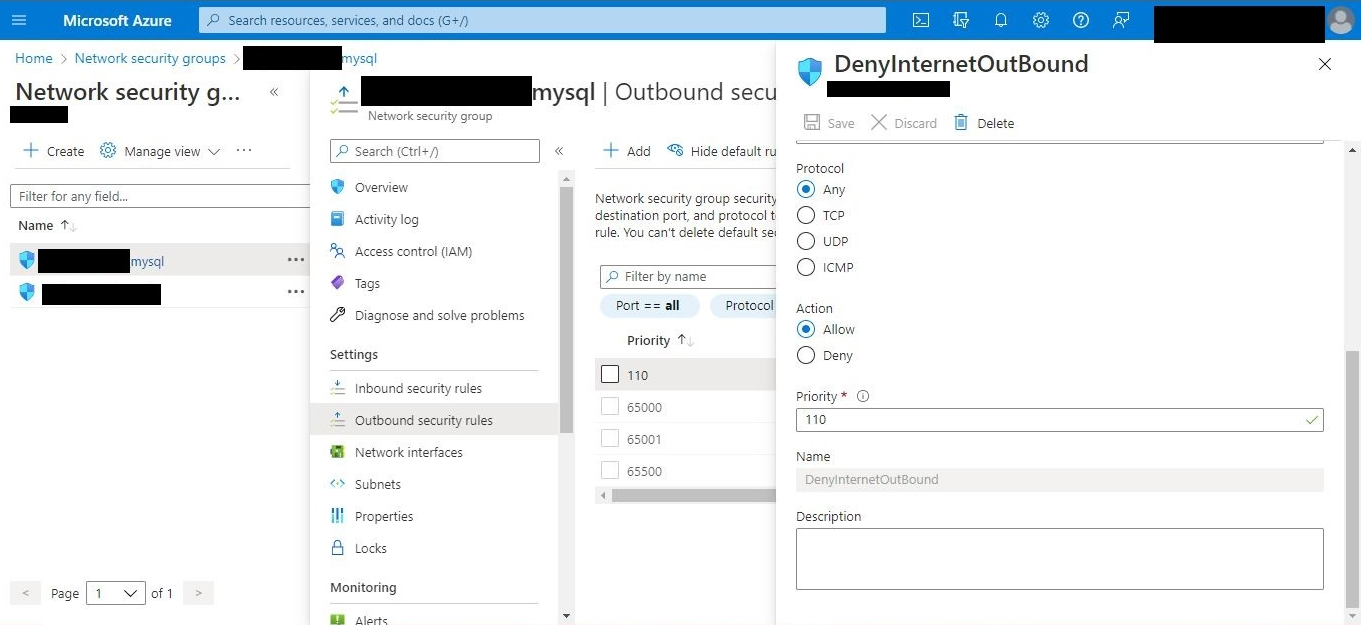Select Outbound security rules menu item
Screen dimensions: 1361x625
click(434, 420)
